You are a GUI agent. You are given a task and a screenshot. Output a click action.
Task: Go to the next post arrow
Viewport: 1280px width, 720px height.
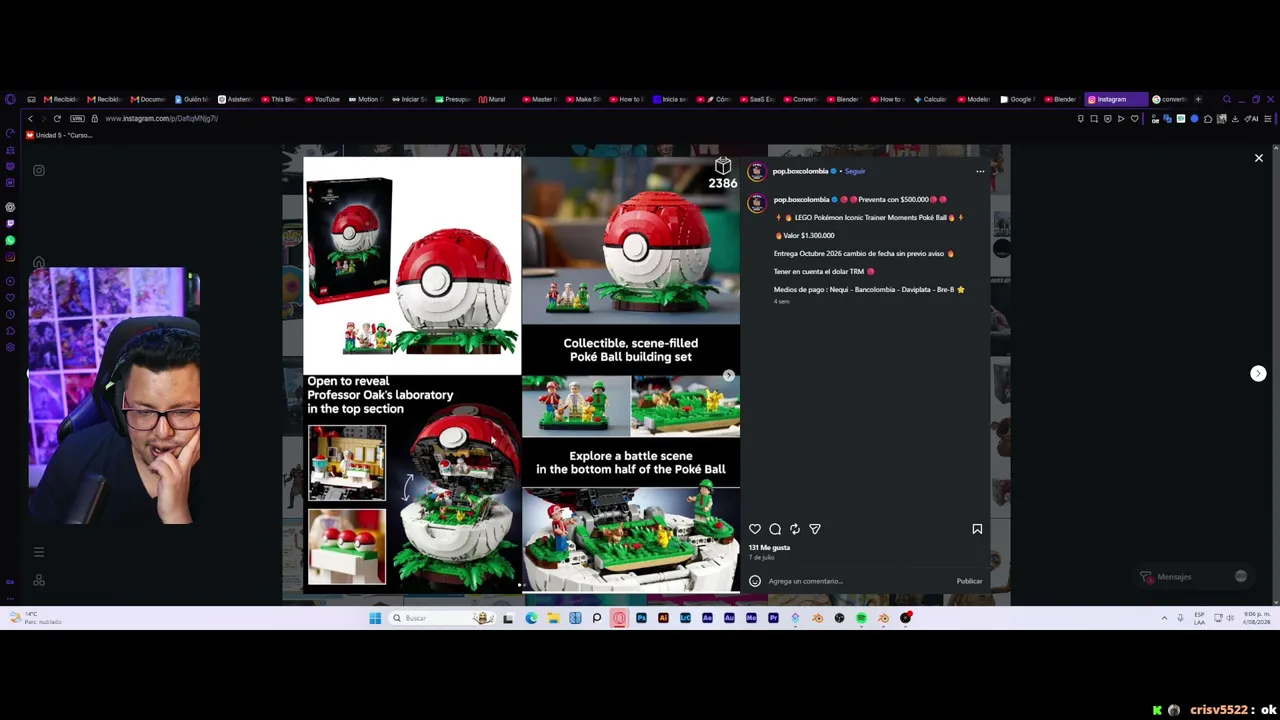[1258, 373]
